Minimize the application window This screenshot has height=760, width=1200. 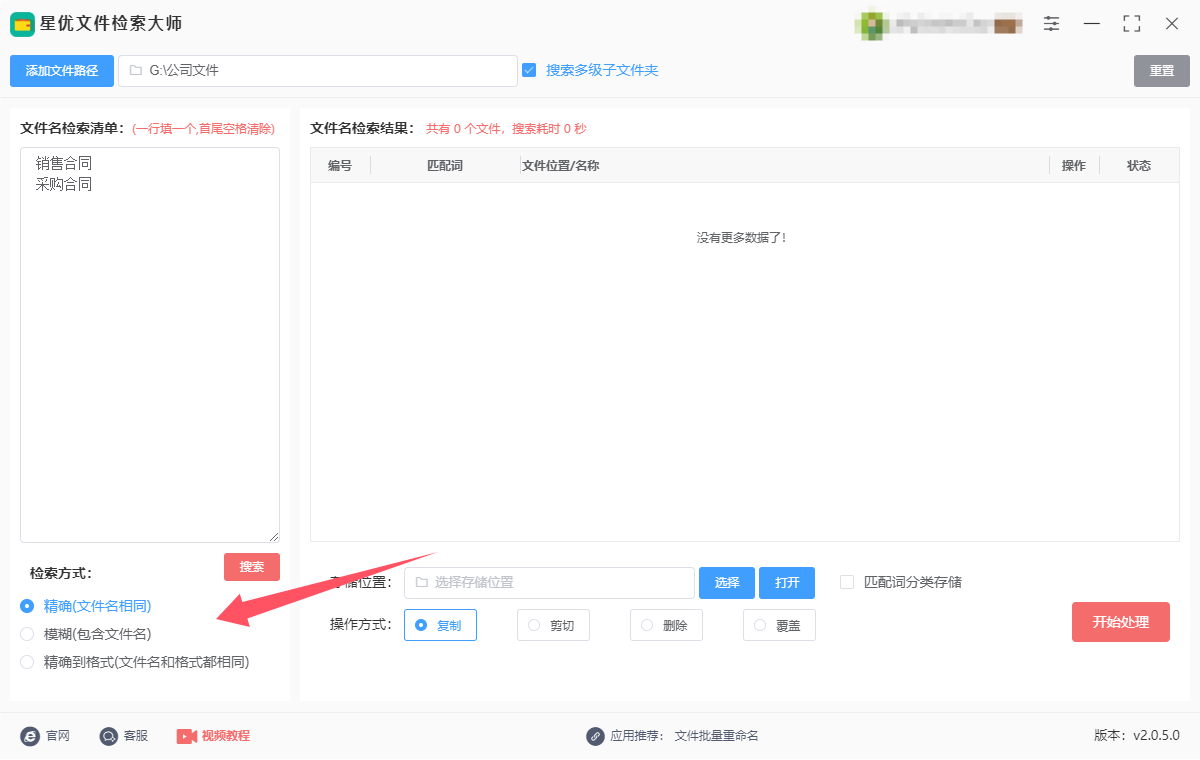[x=1092, y=24]
